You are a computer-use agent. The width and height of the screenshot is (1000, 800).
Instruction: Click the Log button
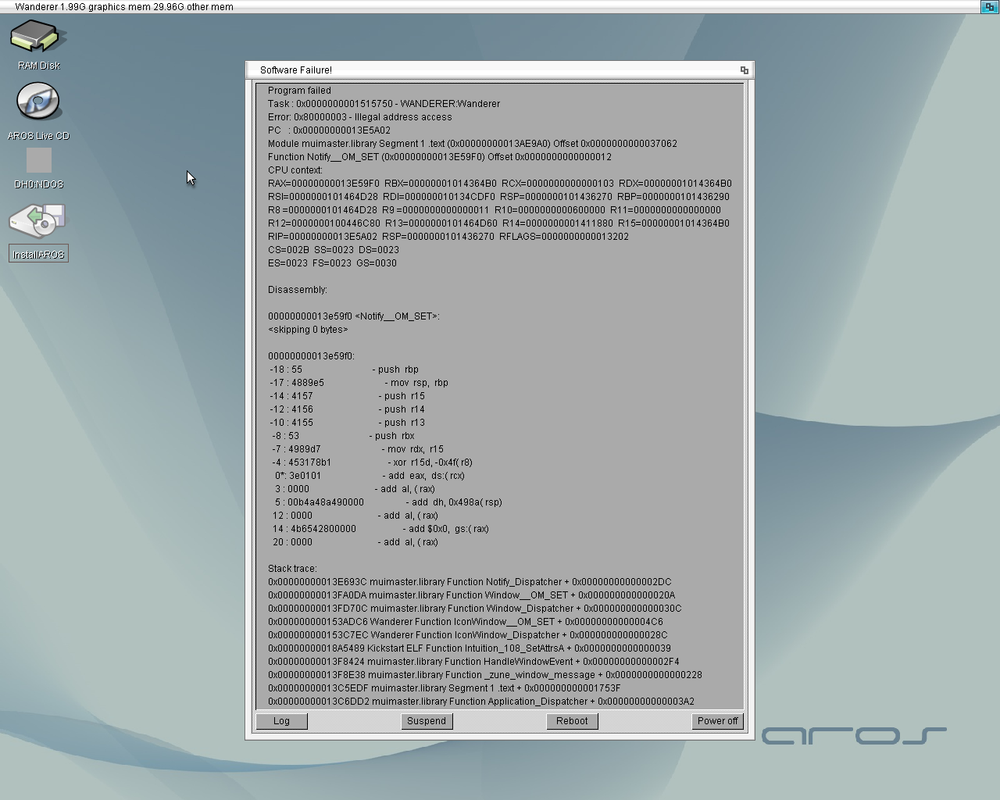[281, 721]
